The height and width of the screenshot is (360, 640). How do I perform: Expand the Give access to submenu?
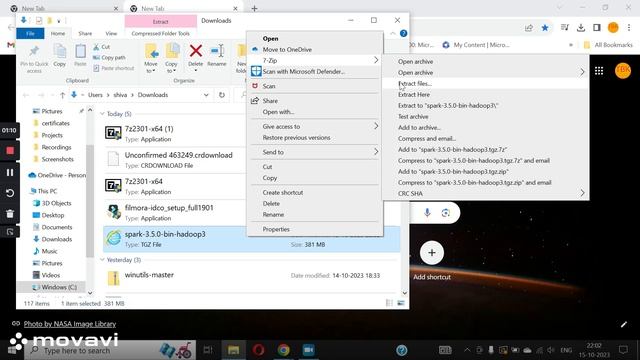coord(376,127)
